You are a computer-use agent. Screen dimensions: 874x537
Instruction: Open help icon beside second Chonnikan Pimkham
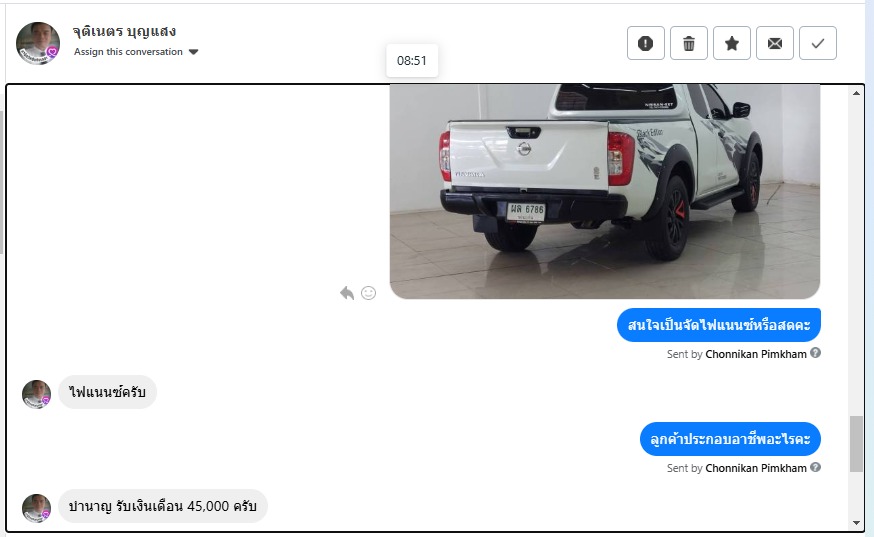point(815,467)
